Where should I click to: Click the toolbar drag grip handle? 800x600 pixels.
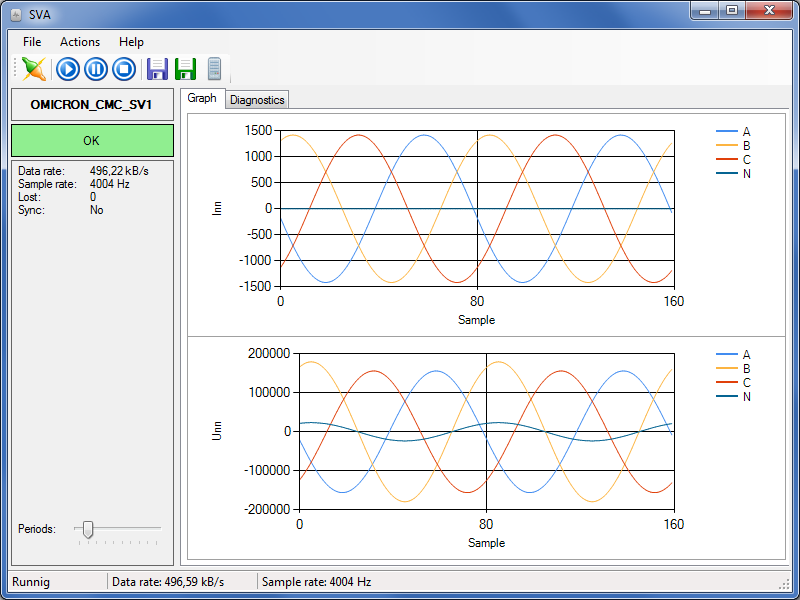(15, 69)
